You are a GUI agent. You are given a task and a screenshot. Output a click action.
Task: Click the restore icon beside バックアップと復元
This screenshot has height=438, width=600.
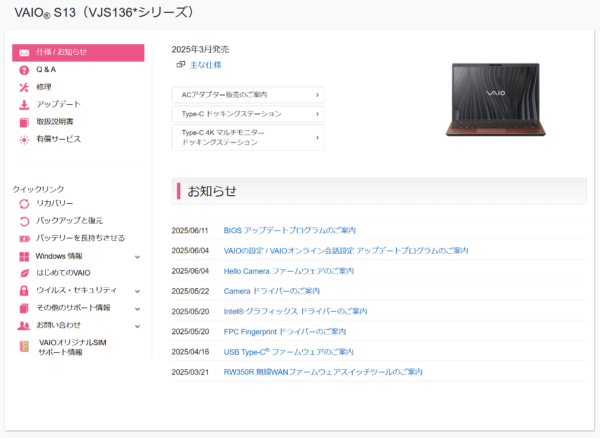point(24,221)
